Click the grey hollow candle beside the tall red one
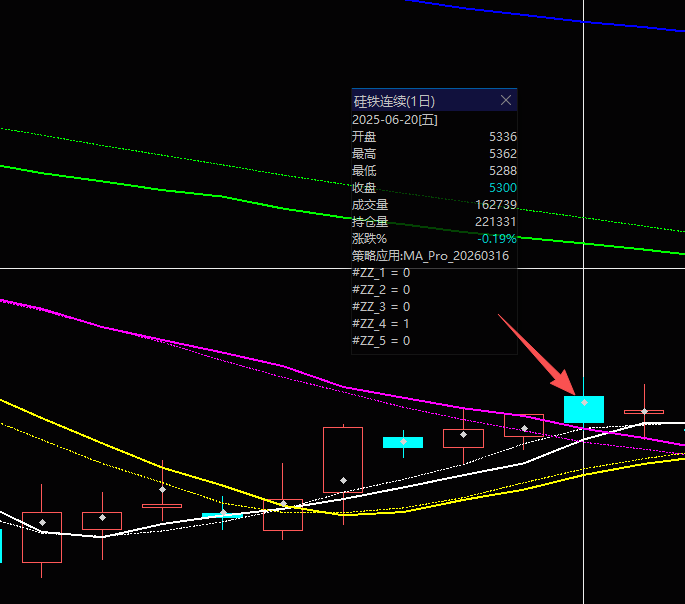The height and width of the screenshot is (604, 685). 463,438
